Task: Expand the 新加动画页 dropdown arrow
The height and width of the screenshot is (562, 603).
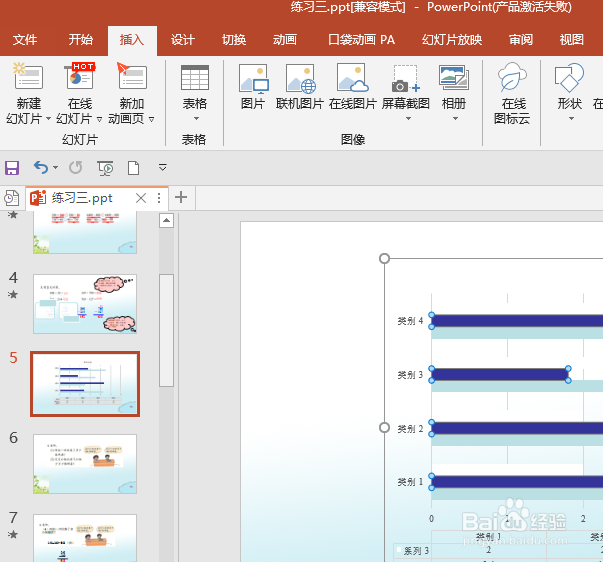Action: (152, 119)
